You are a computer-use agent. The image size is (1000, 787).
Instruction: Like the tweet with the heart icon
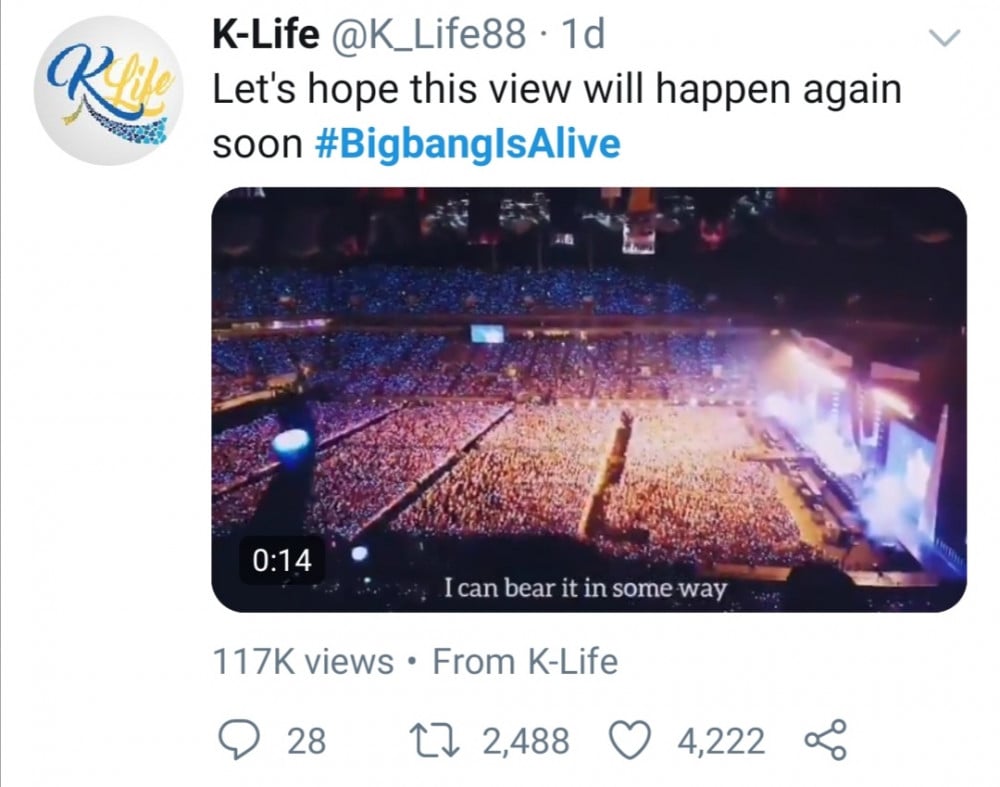coord(632,741)
